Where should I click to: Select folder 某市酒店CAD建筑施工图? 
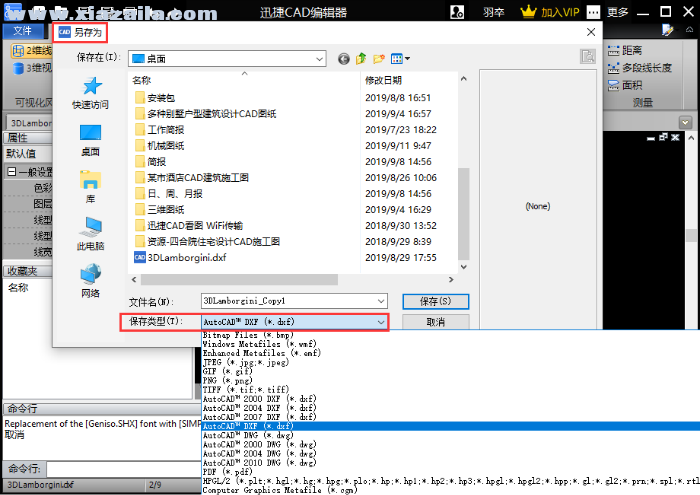(x=192, y=178)
